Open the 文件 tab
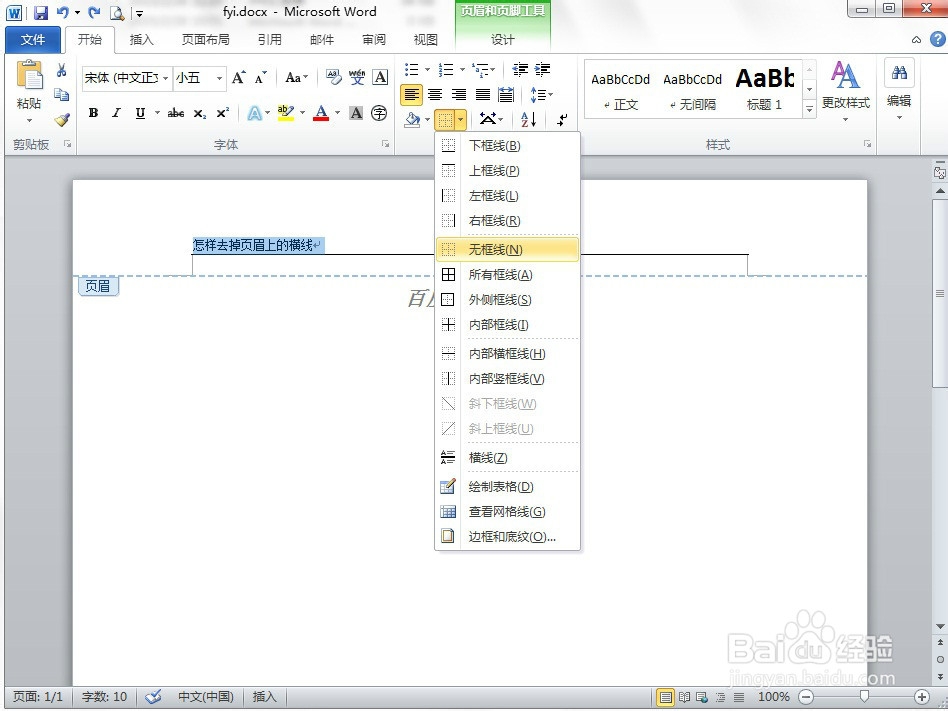This screenshot has width=948, height=711. coord(33,40)
